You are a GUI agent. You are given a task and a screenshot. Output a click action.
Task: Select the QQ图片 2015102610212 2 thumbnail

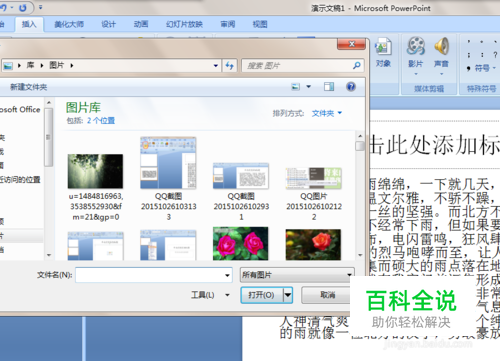(314, 178)
